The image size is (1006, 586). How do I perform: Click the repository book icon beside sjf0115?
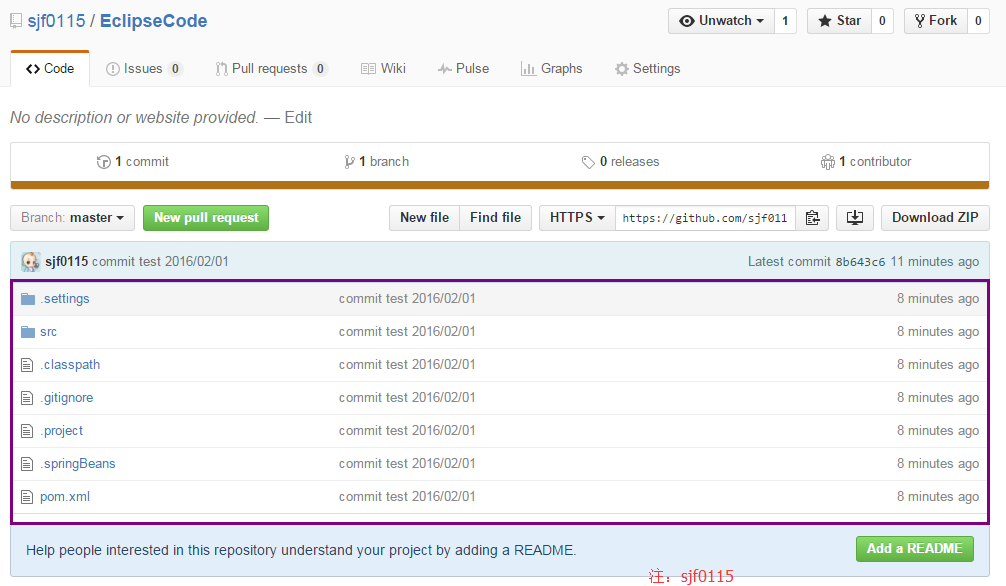click(16, 21)
